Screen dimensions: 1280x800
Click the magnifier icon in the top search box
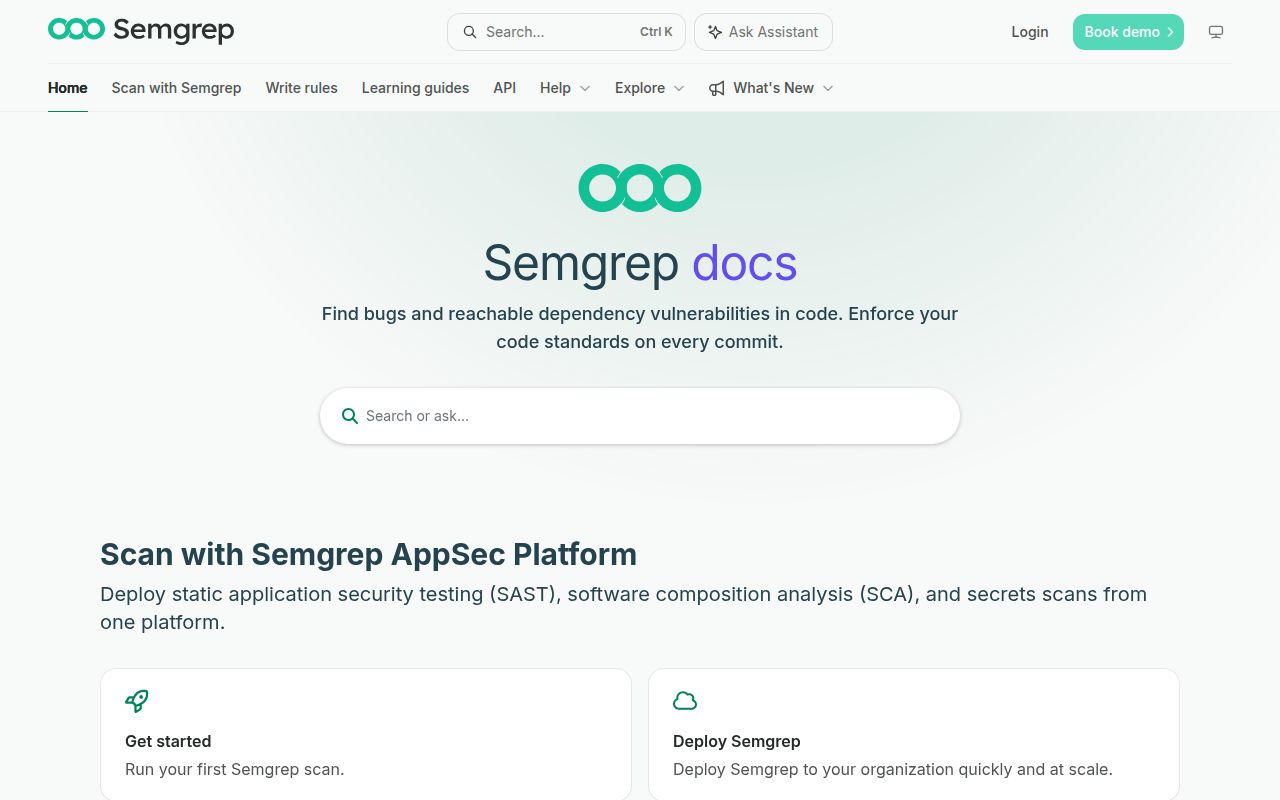470,32
